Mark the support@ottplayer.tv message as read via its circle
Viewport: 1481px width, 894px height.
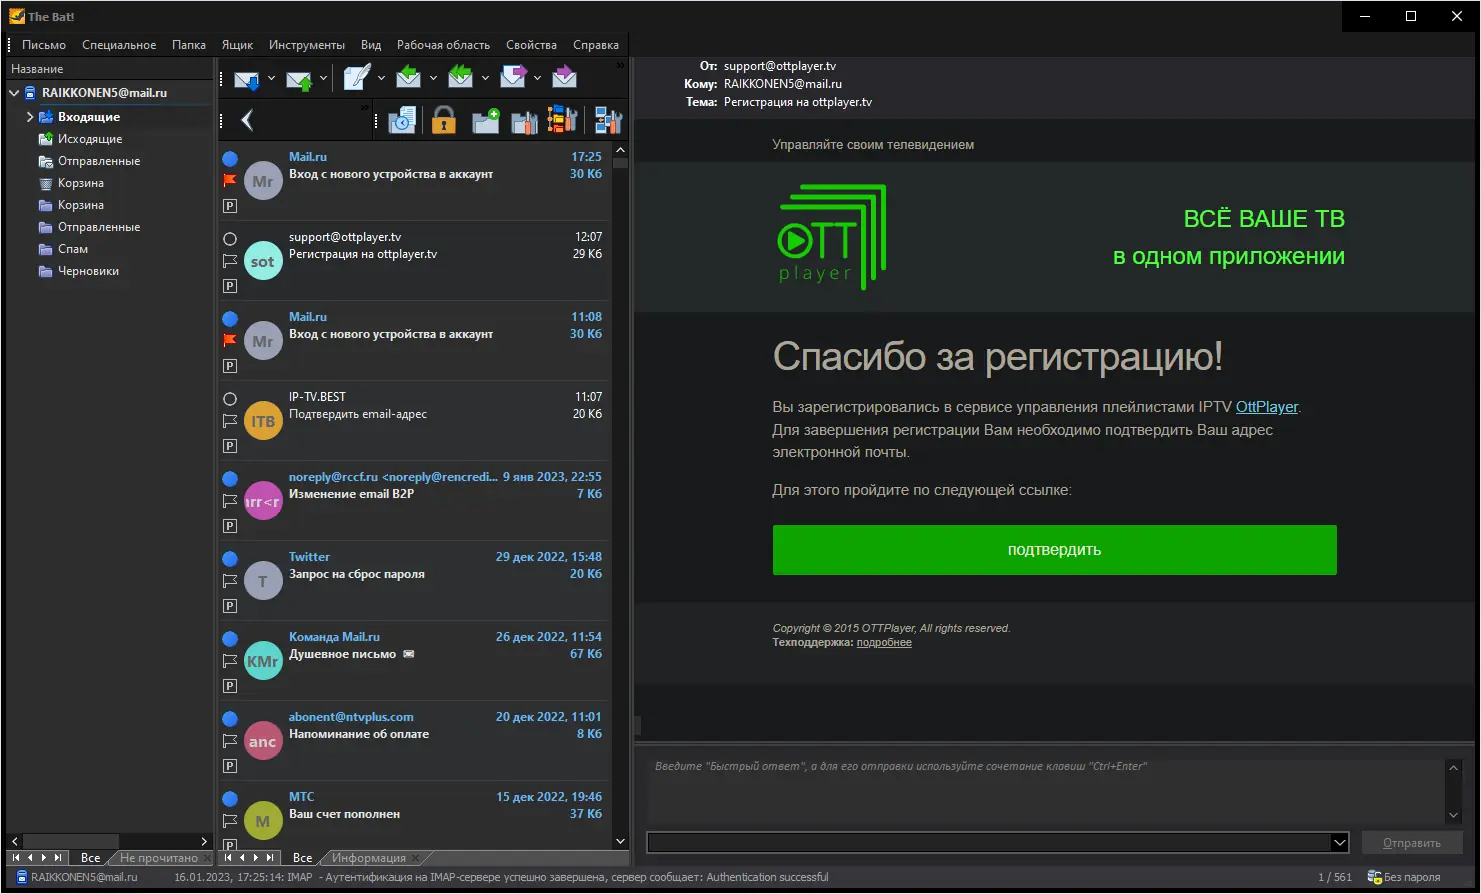point(229,238)
